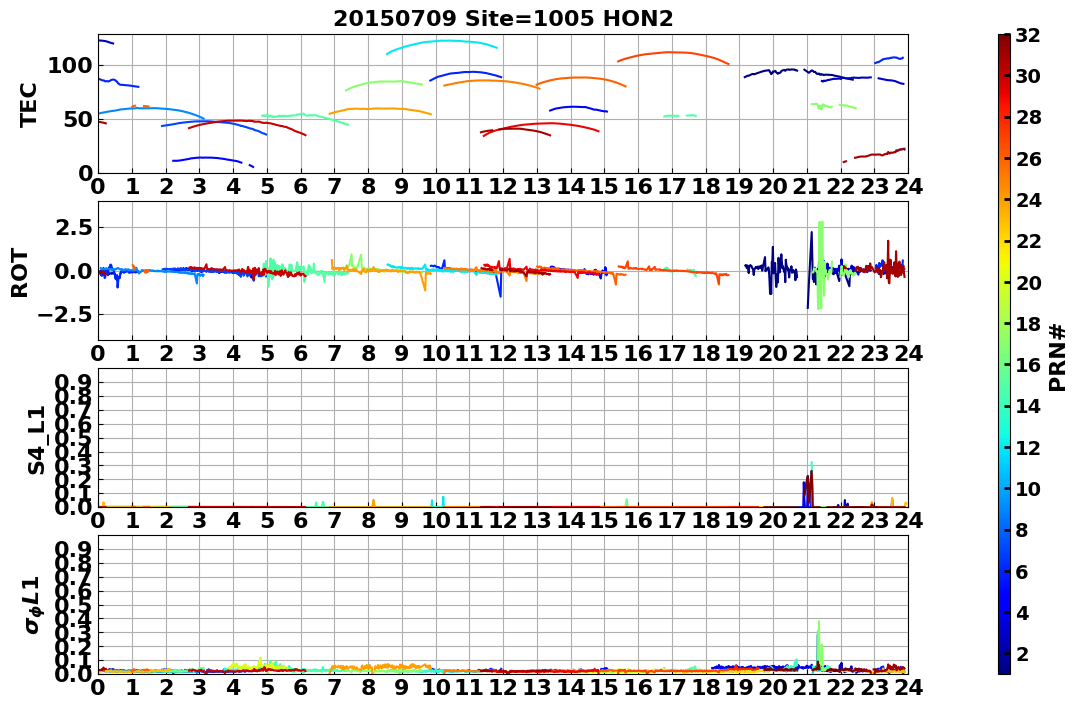Click the 18 tick on the PRN colorbar
1077x709 pixels.
(x=1029, y=323)
